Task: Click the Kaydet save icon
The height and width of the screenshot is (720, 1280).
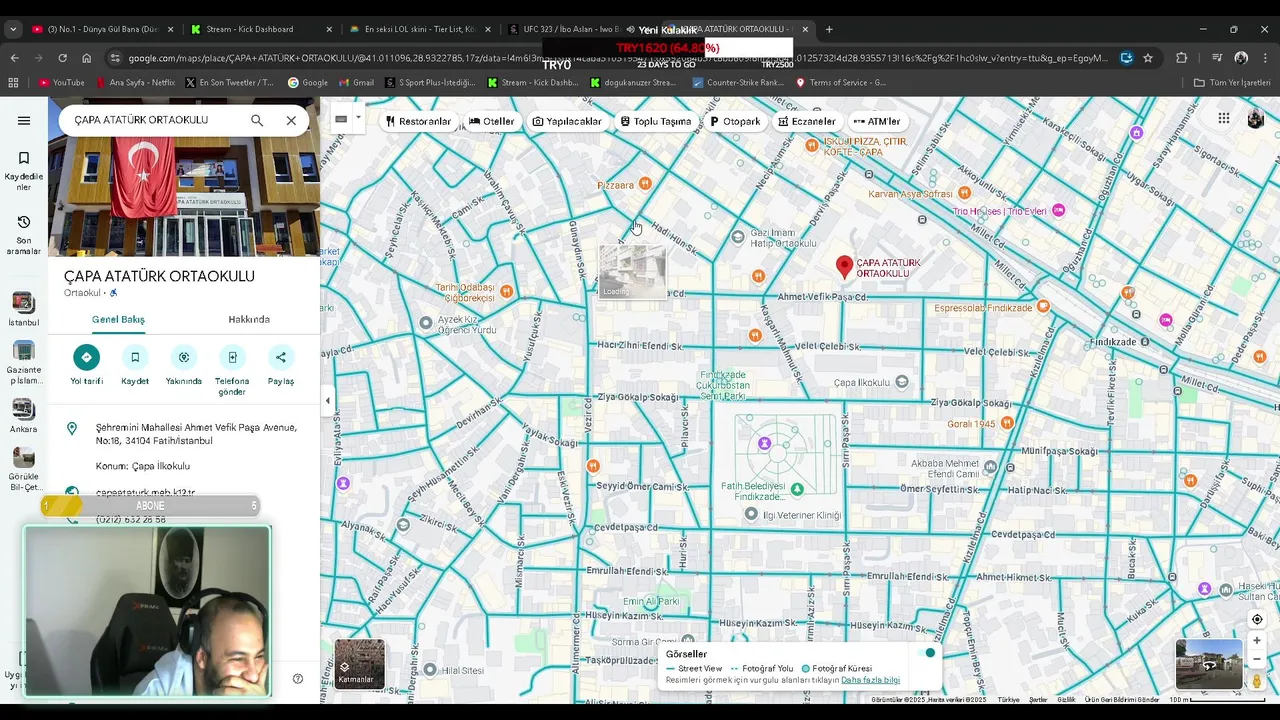Action: pyautogui.click(x=135, y=357)
